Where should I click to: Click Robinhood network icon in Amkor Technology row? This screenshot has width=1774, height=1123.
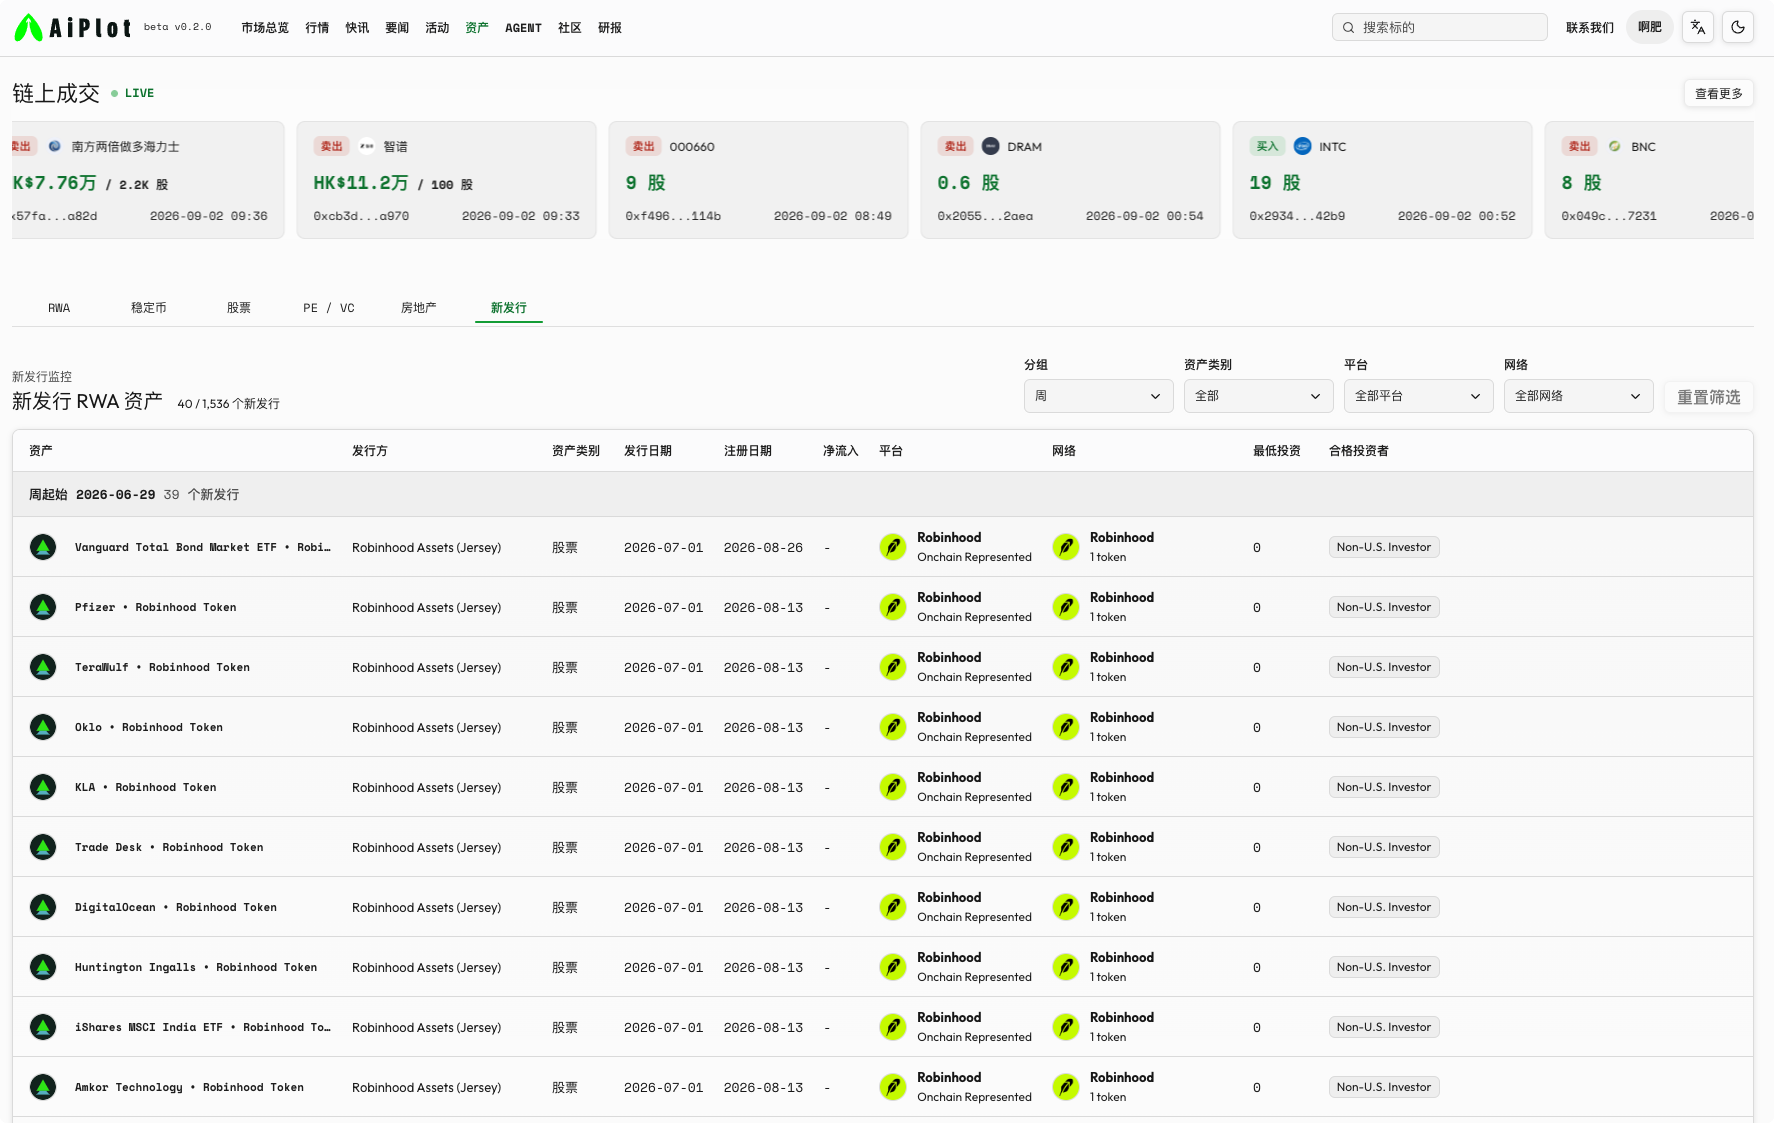1066,1087
